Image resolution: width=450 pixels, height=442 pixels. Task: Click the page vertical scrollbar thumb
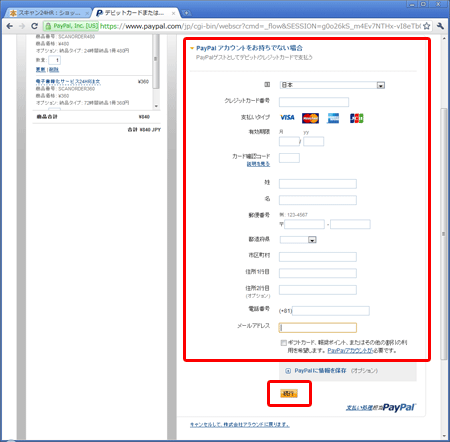pos(444,234)
